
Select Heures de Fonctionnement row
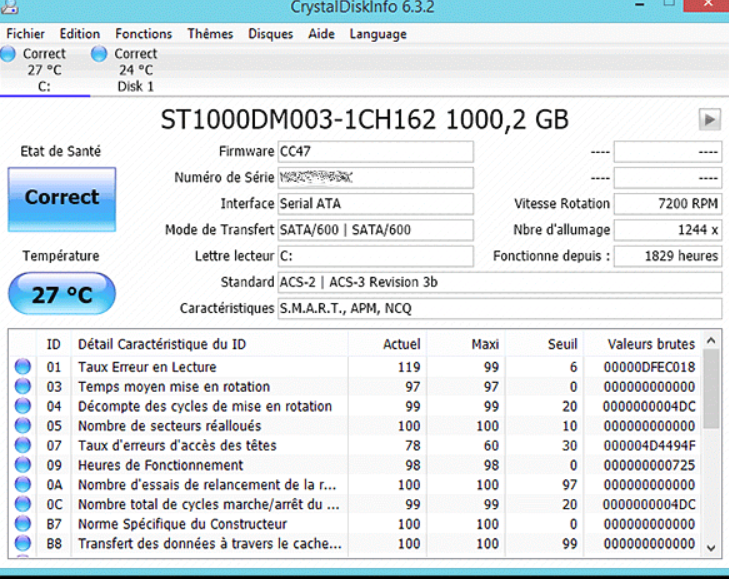coord(355,465)
